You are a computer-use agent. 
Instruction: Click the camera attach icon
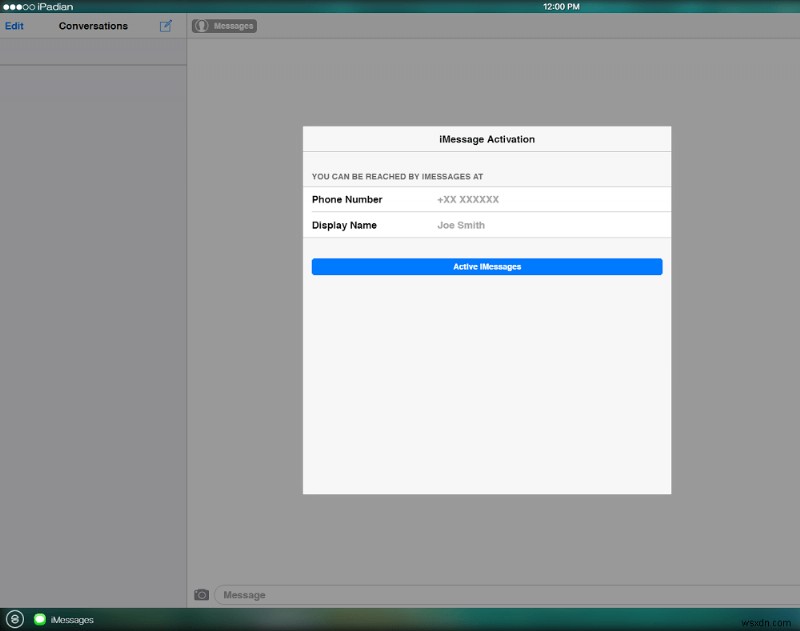coord(202,595)
